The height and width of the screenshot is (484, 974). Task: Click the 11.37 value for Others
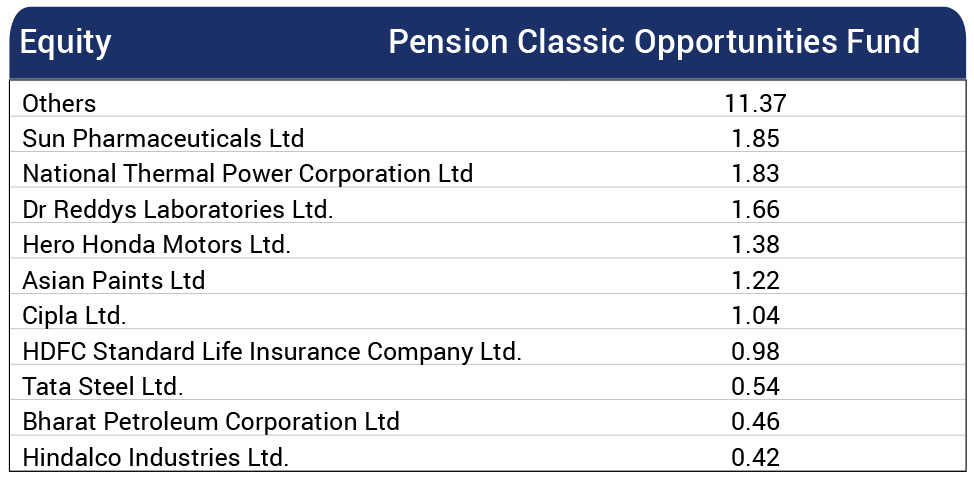click(x=755, y=103)
